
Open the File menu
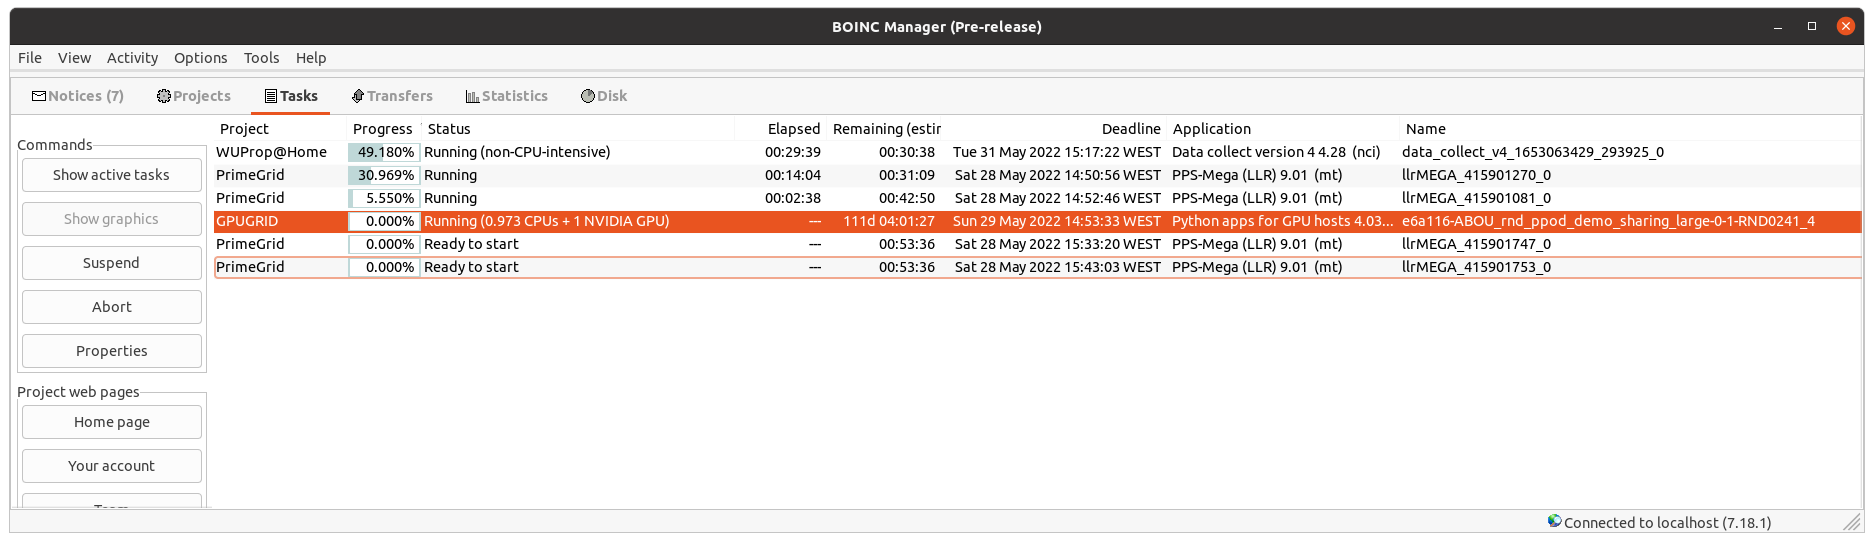pyautogui.click(x=30, y=58)
